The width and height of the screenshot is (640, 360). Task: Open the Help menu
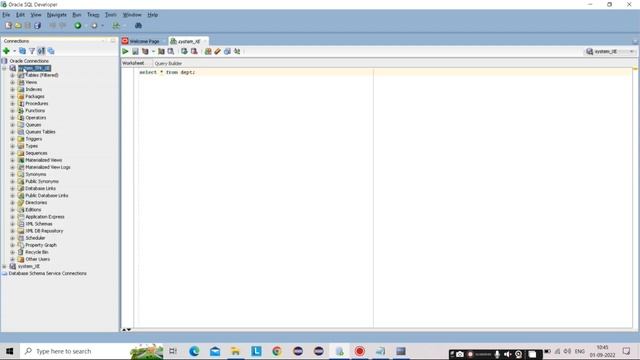click(x=153, y=15)
